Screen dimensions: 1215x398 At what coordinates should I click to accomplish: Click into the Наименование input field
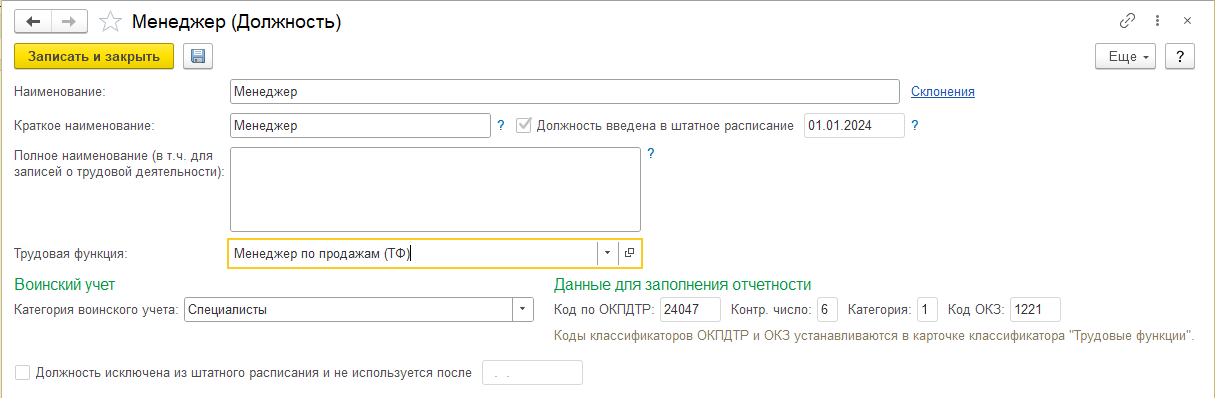564,92
